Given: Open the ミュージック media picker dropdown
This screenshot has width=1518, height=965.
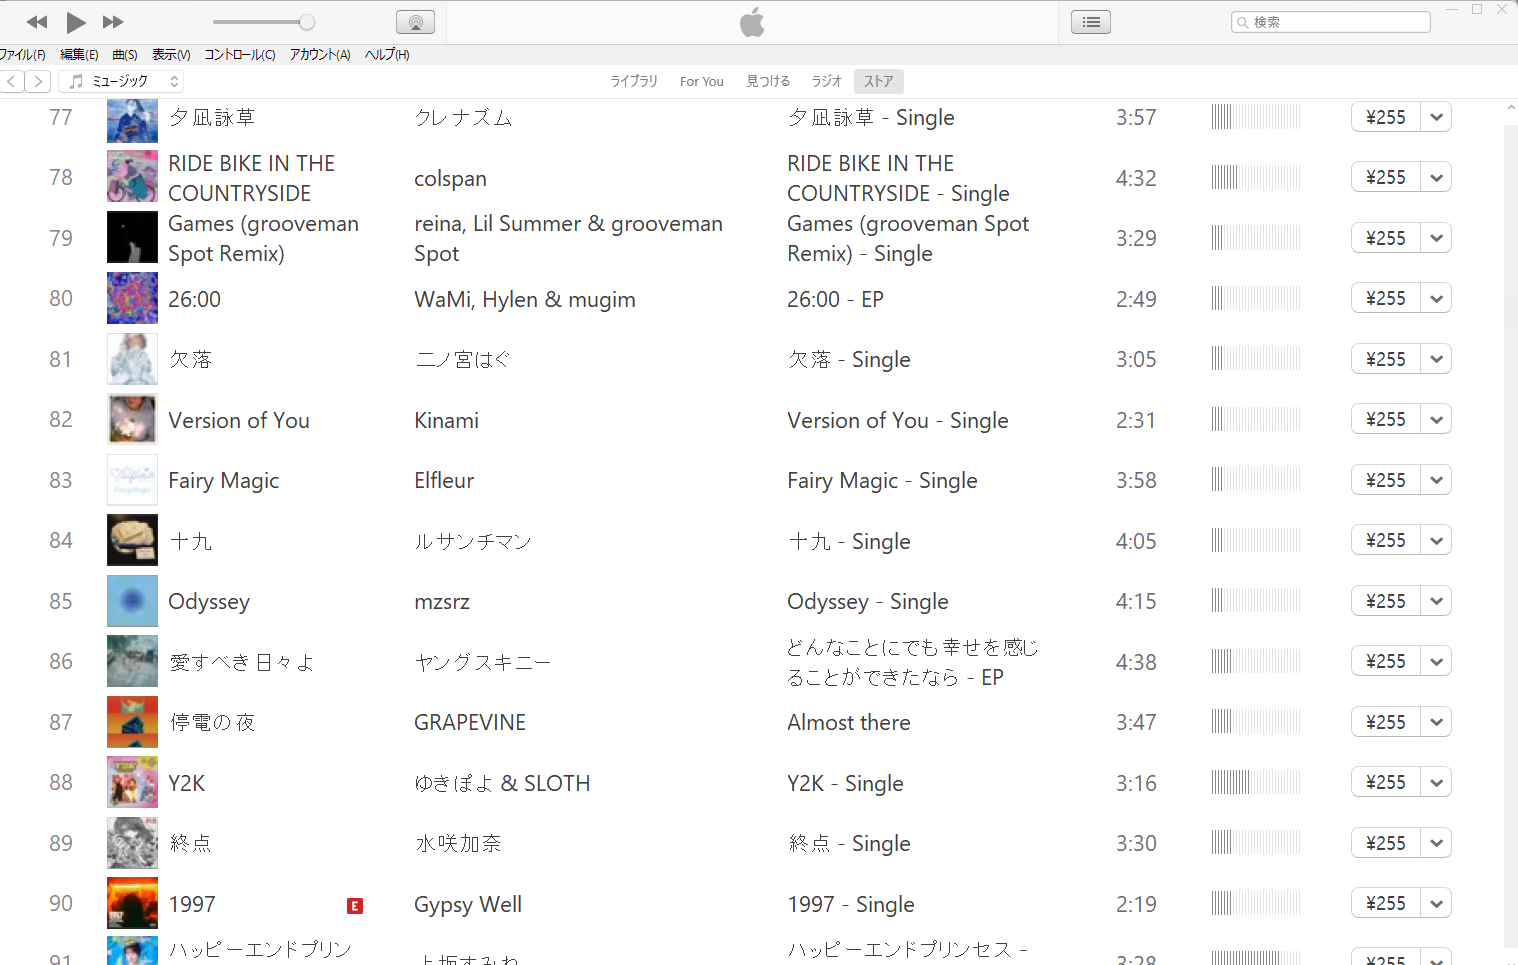Looking at the screenshot, I should point(122,82).
